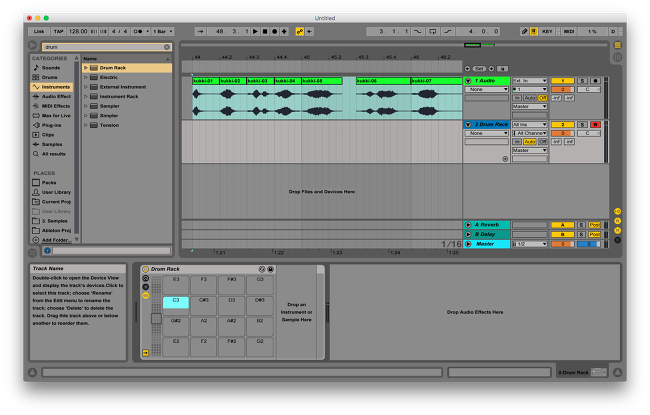Viewport: 650px width, 415px height.
Task: Disarm the 2 Drum Rack track
Action: tap(595, 124)
